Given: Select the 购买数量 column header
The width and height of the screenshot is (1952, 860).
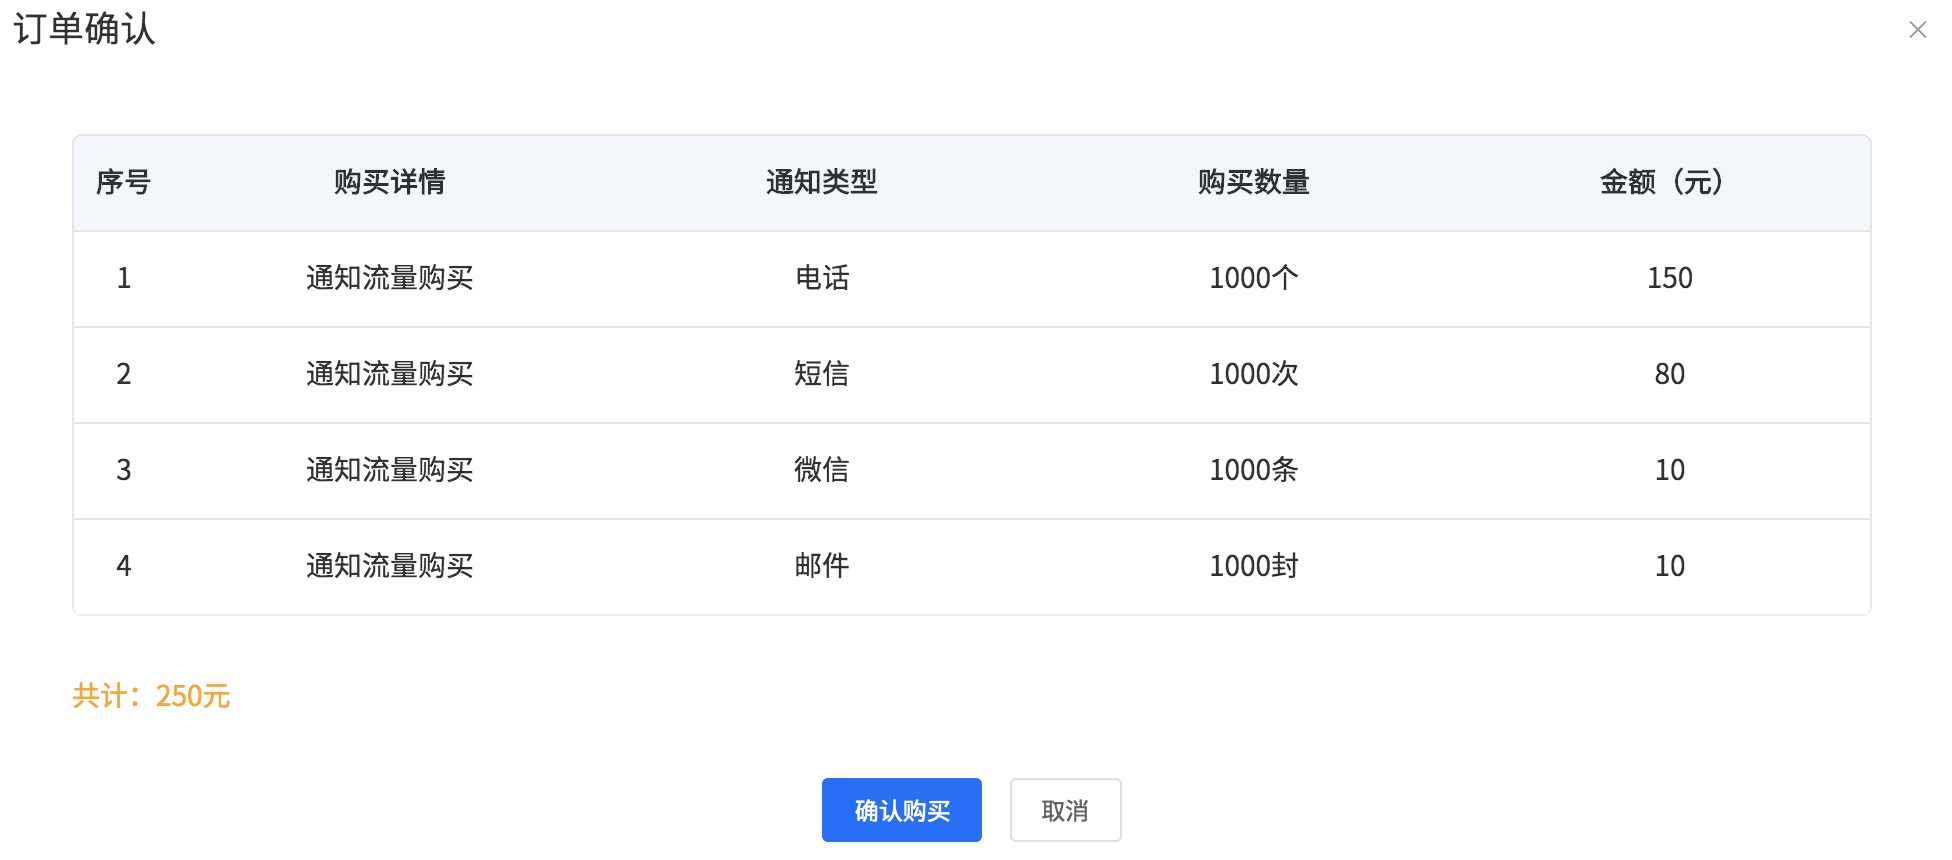Looking at the screenshot, I should pos(1253,182).
